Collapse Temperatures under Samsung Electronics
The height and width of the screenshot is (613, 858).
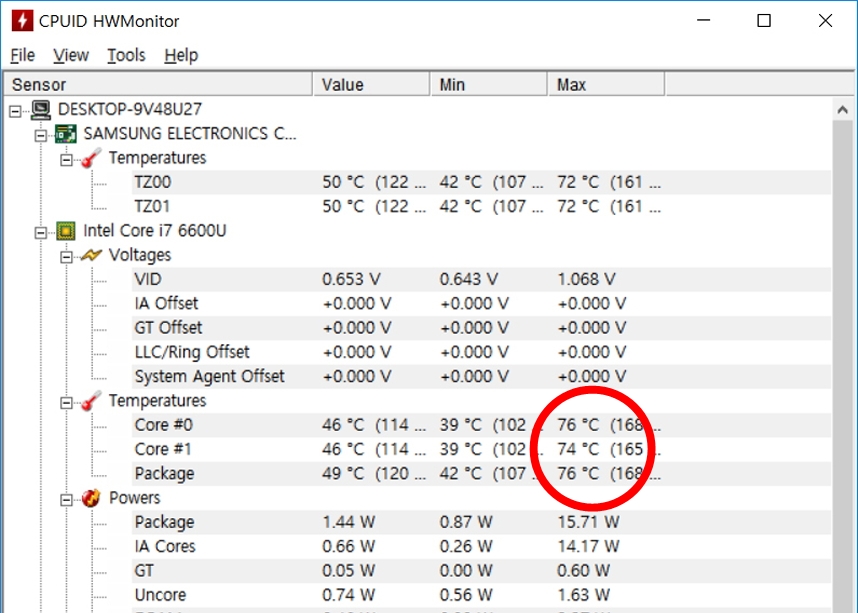point(66,160)
